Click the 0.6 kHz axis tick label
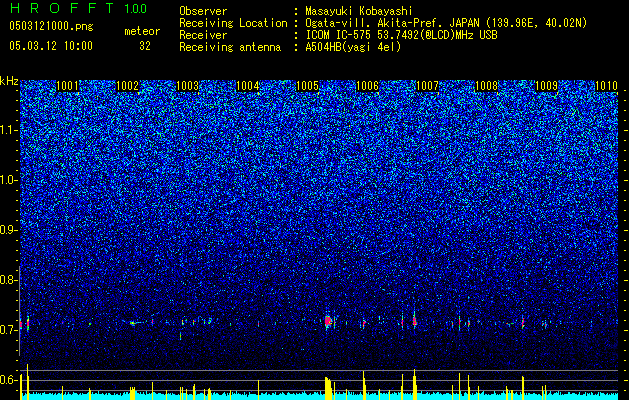Viewport: 629px width, 400px height. (x=8, y=380)
